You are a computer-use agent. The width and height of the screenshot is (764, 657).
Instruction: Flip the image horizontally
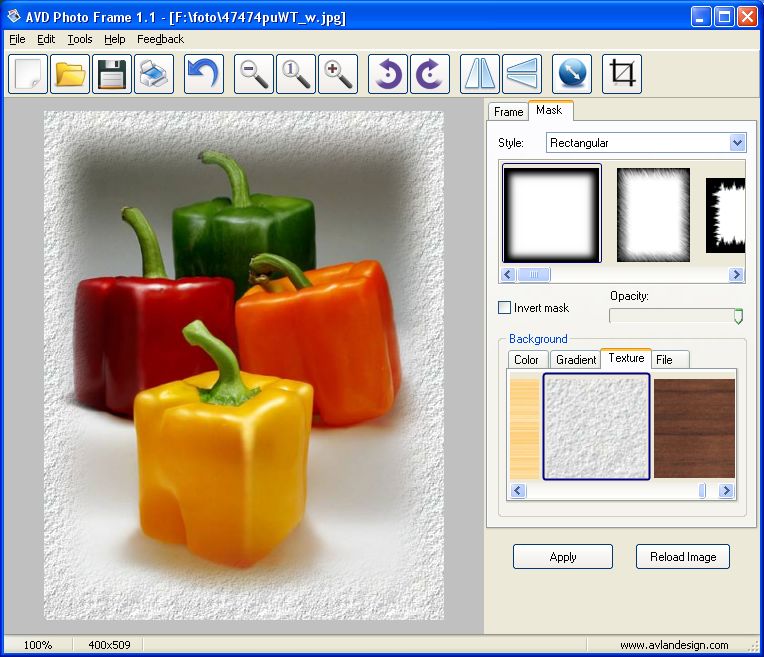pos(480,75)
